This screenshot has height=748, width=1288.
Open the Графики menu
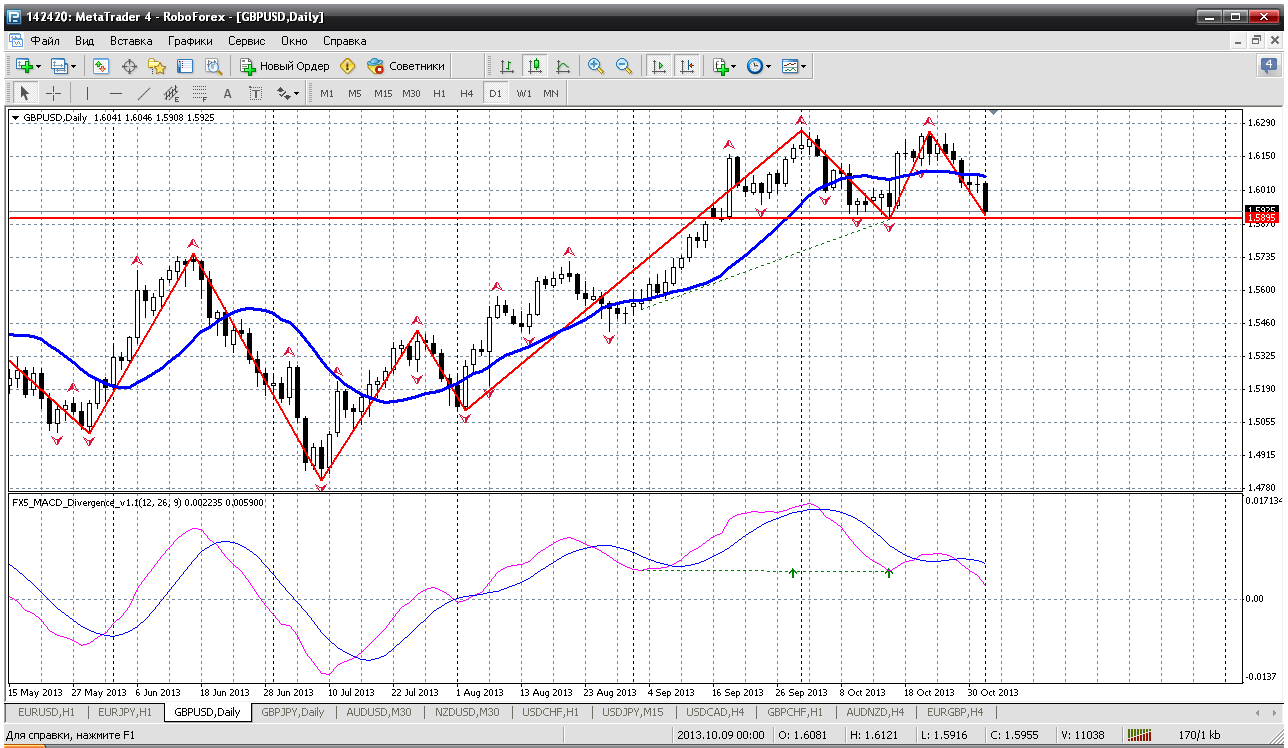click(190, 41)
